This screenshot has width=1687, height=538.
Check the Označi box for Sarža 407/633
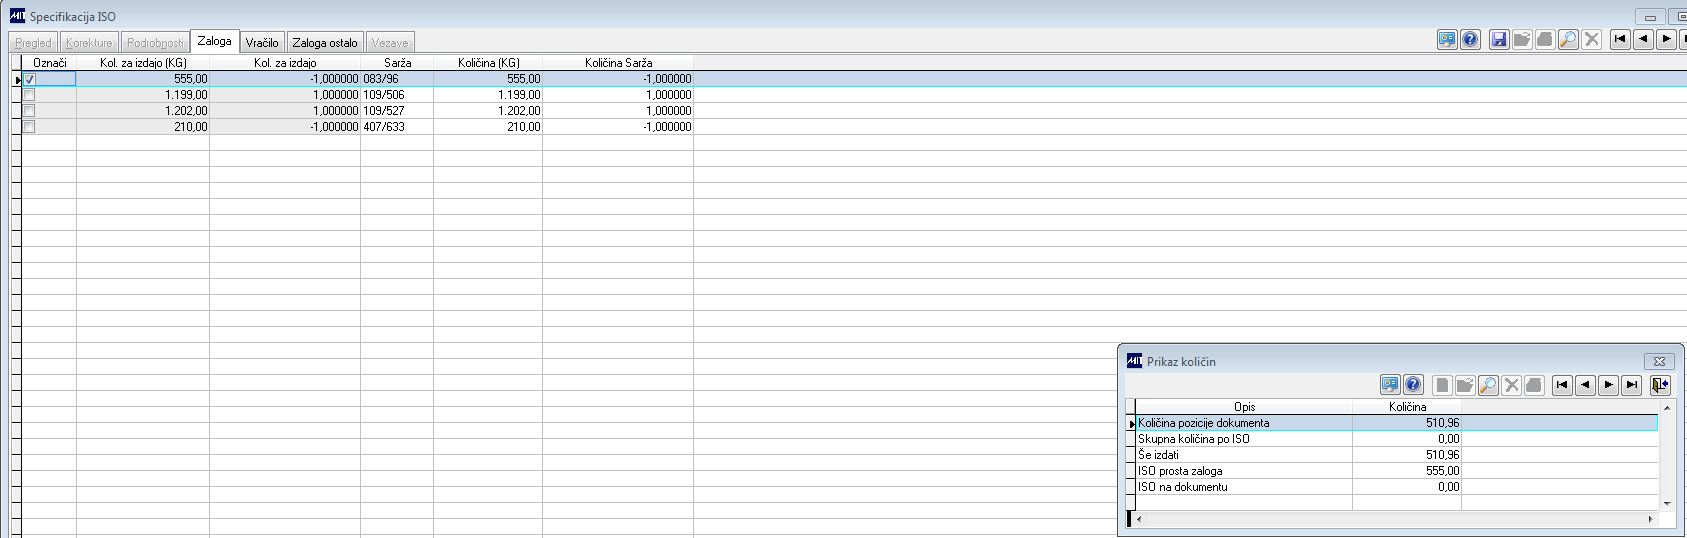point(29,127)
